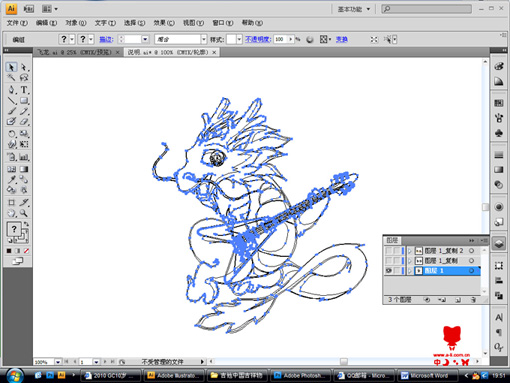
Task: Click the 描边 stroke link
Action: point(106,39)
